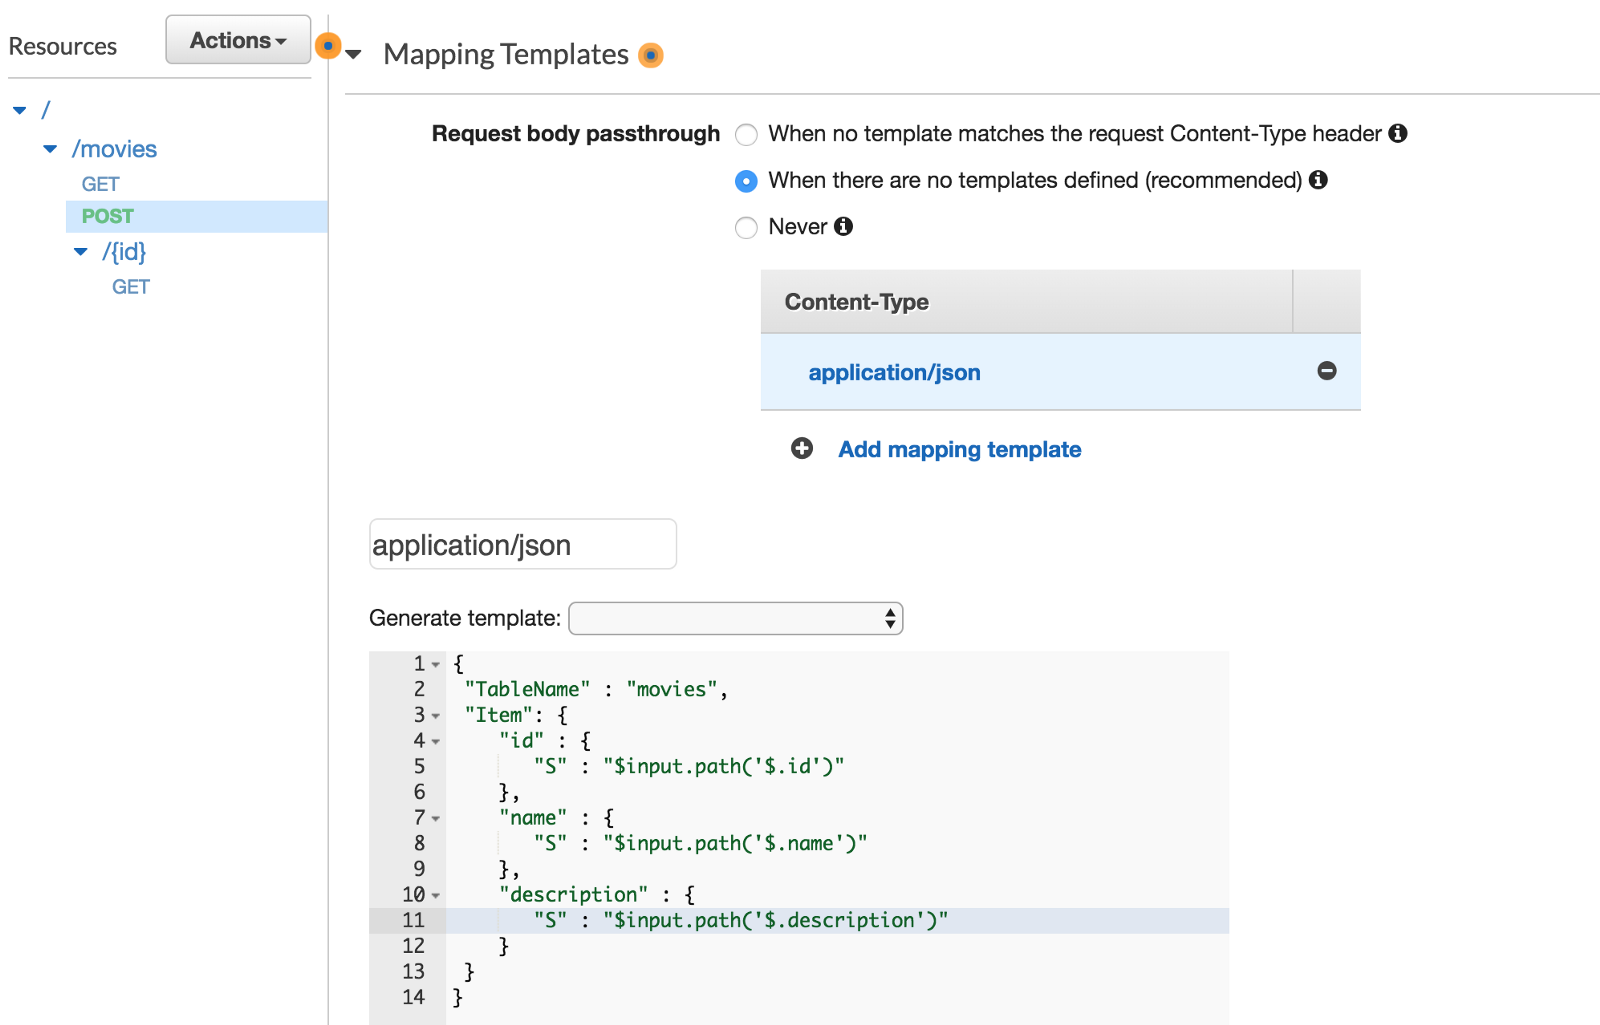The height and width of the screenshot is (1025, 1600).
Task: Open info icon for Content-Type header option
Action: click(1398, 133)
